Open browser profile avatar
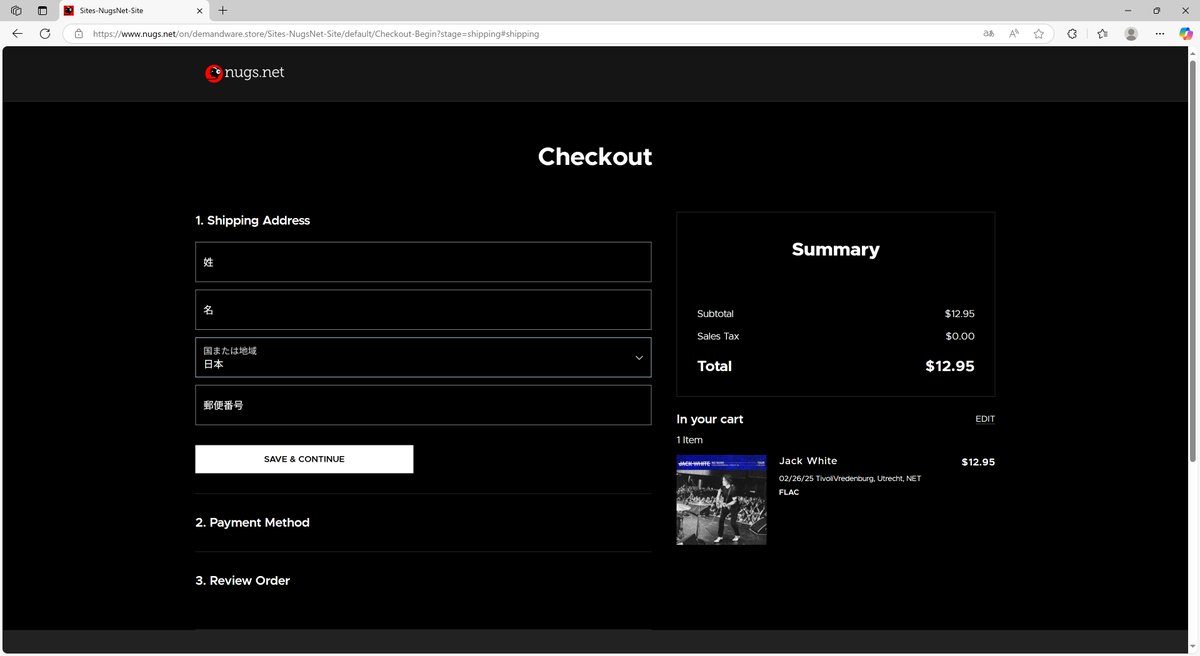The image size is (1200, 656). [x=1131, y=33]
